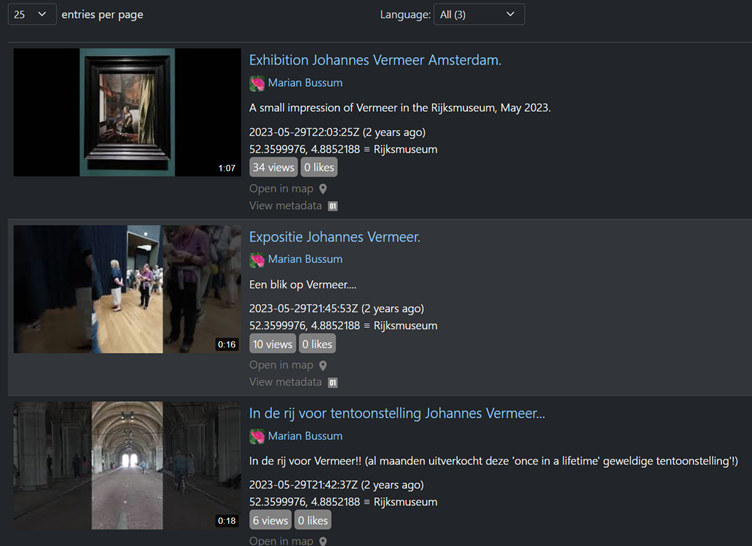Click map pin icon in Expositie entry
This screenshot has width=752, height=546.
323,366
